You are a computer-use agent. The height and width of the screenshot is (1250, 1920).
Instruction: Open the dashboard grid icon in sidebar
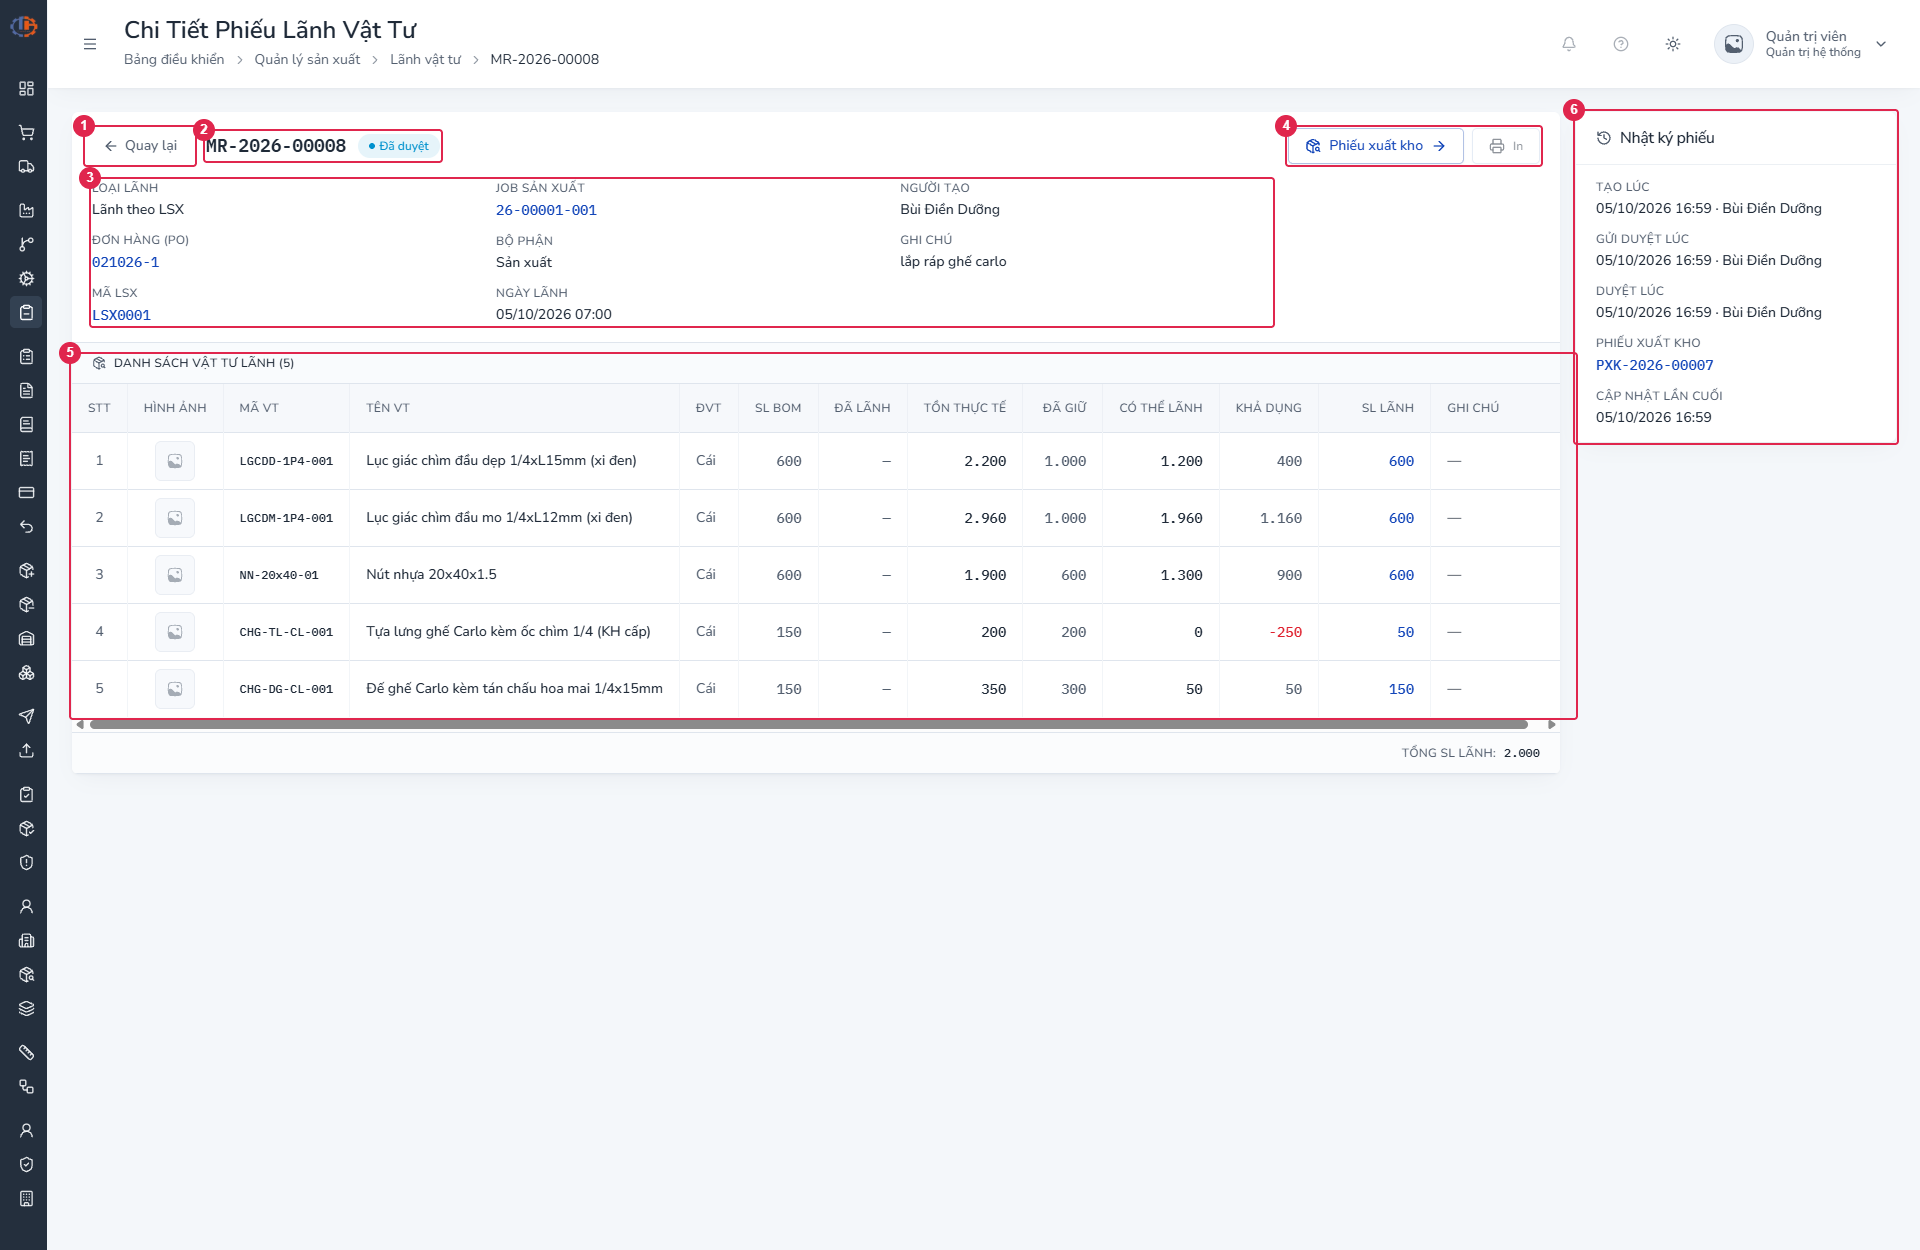click(x=27, y=89)
